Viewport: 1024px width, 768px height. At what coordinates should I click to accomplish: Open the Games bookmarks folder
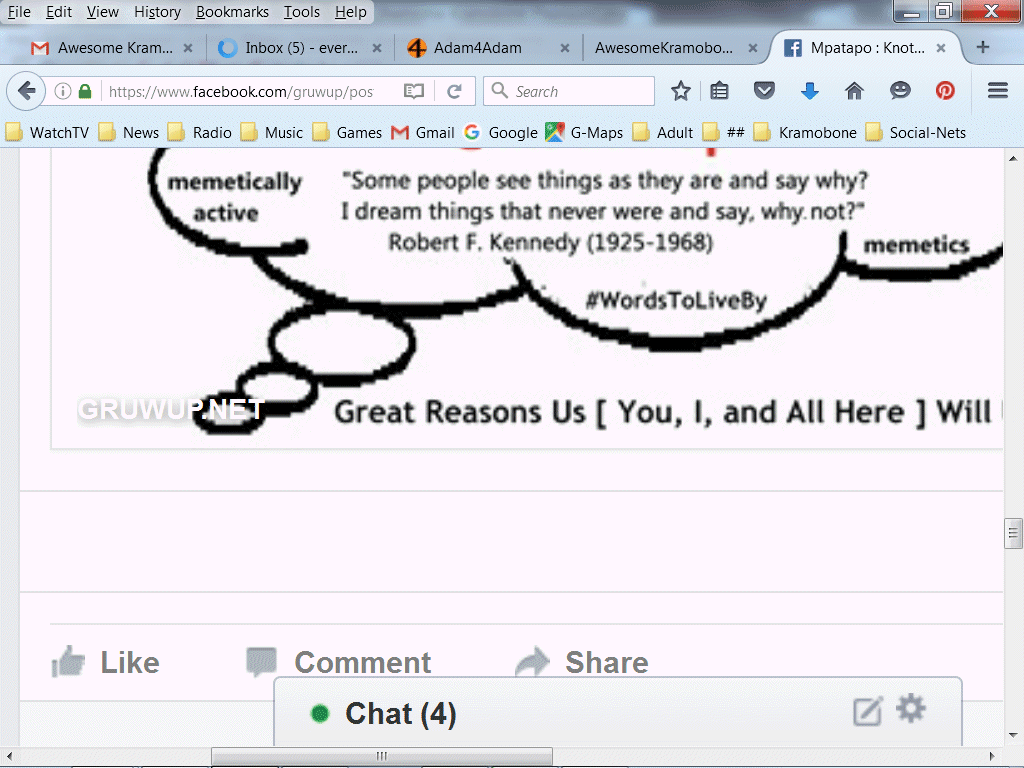pyautogui.click(x=347, y=133)
